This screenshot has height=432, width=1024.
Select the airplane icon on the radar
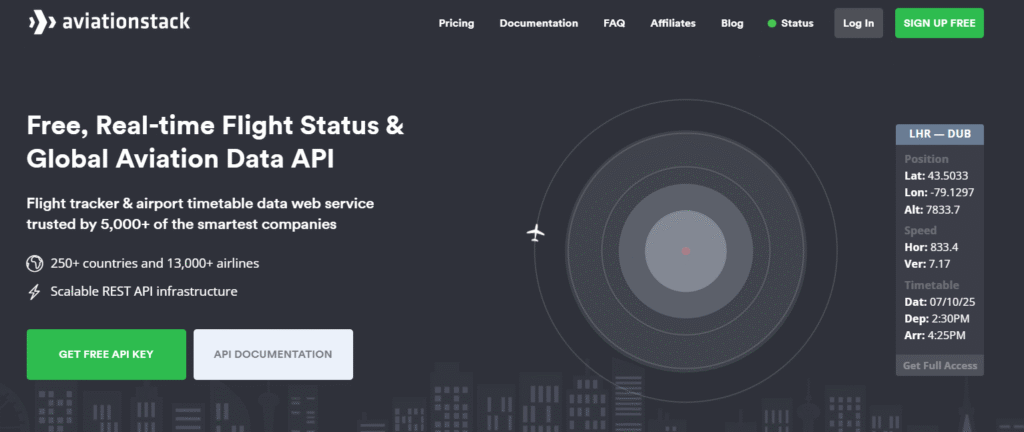pyautogui.click(x=536, y=233)
